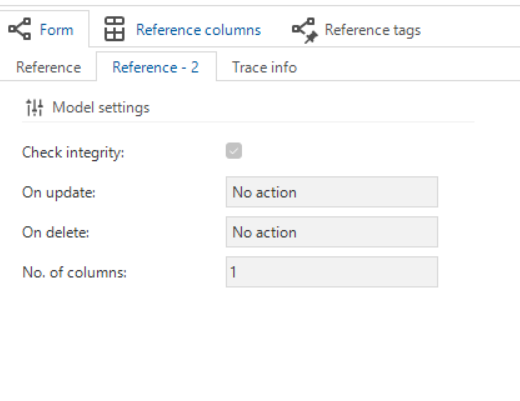
Task: Open the On update dropdown
Action: pyautogui.click(x=332, y=192)
